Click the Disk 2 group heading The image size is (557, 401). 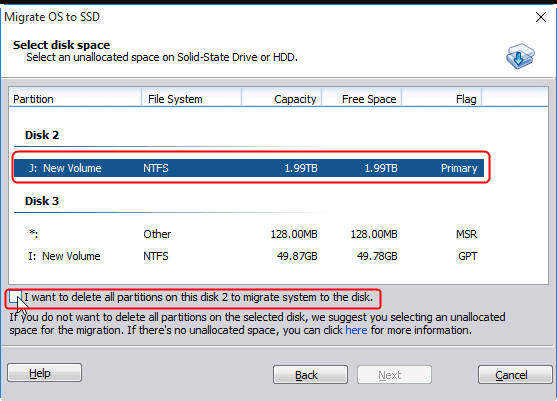(42, 135)
